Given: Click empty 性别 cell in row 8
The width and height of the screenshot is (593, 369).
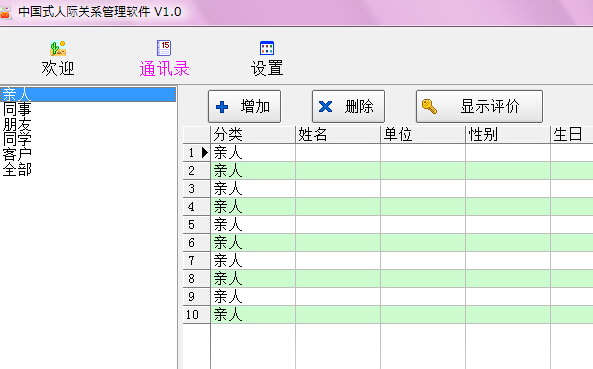Looking at the screenshot, I should [x=508, y=279].
